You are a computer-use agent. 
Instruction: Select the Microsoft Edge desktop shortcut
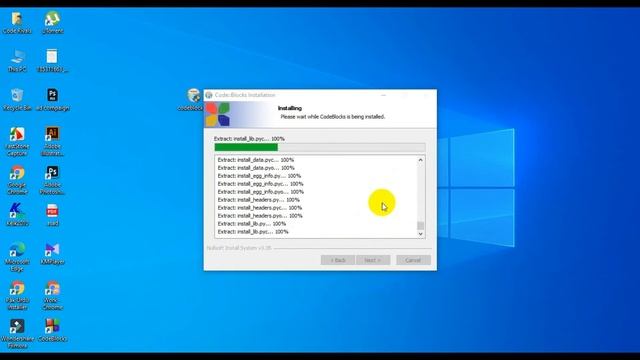[x=17, y=257]
